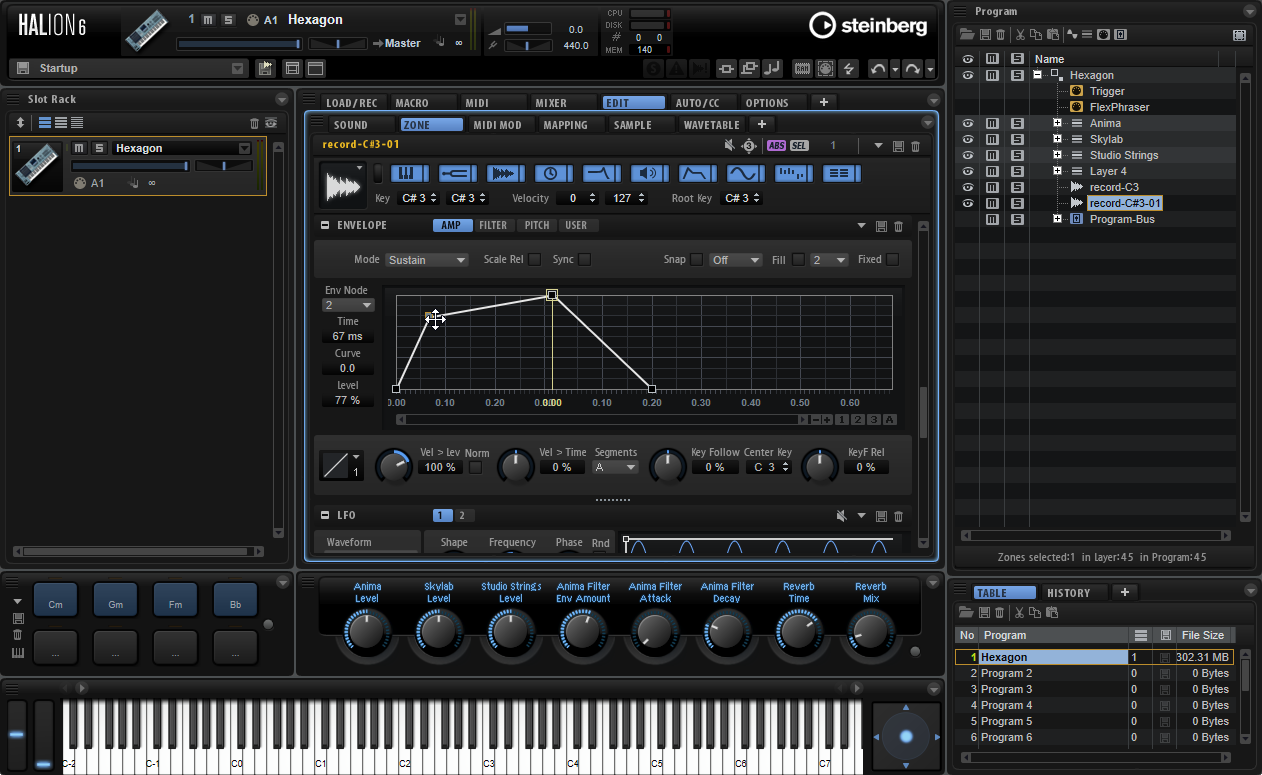Click the envelope Level value field showing 77 %
Viewport: 1262px width, 775px height.
tap(348, 400)
